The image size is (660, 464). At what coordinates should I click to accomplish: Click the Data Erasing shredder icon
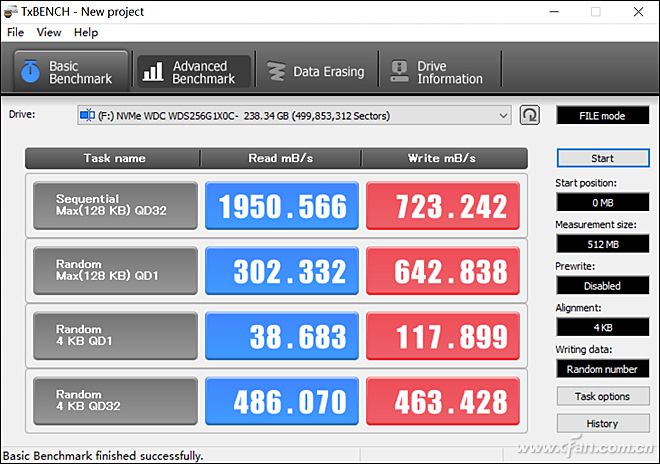[x=276, y=71]
